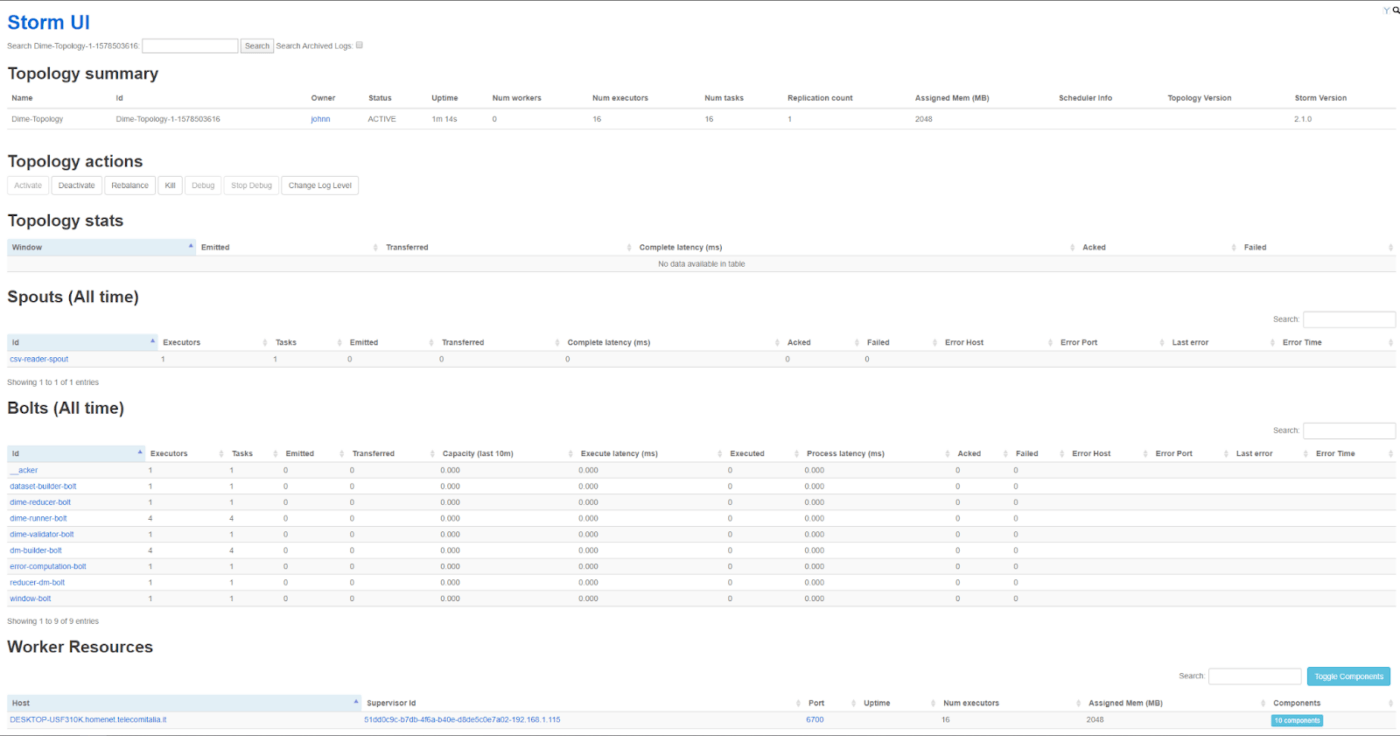Click the Bolts table search field
The image size is (1400, 736).
click(x=1349, y=431)
